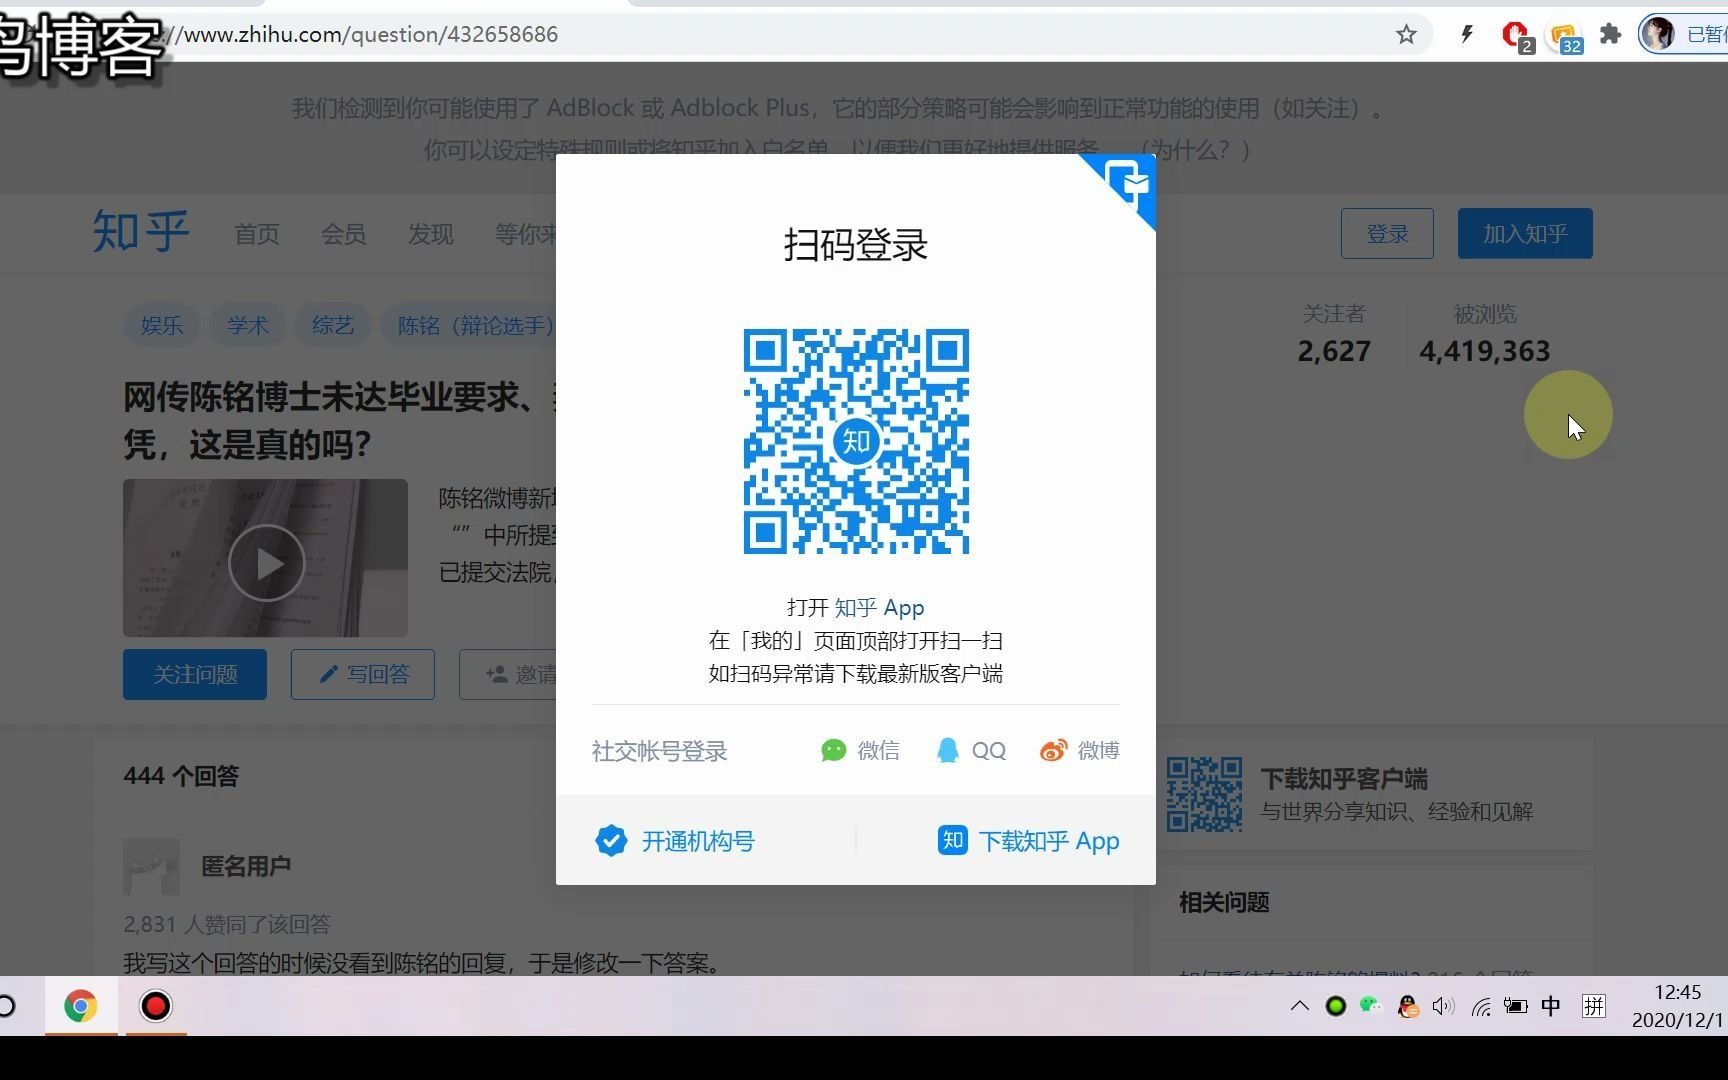Click the QQ penguin tray icon

coord(1408,1006)
